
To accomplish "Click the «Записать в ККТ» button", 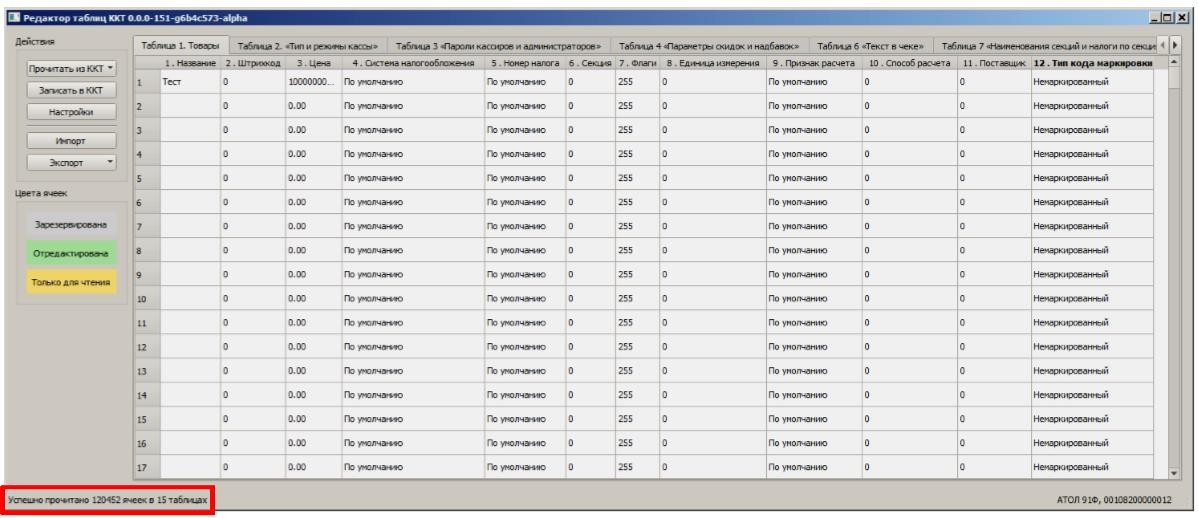I will pos(71,90).
